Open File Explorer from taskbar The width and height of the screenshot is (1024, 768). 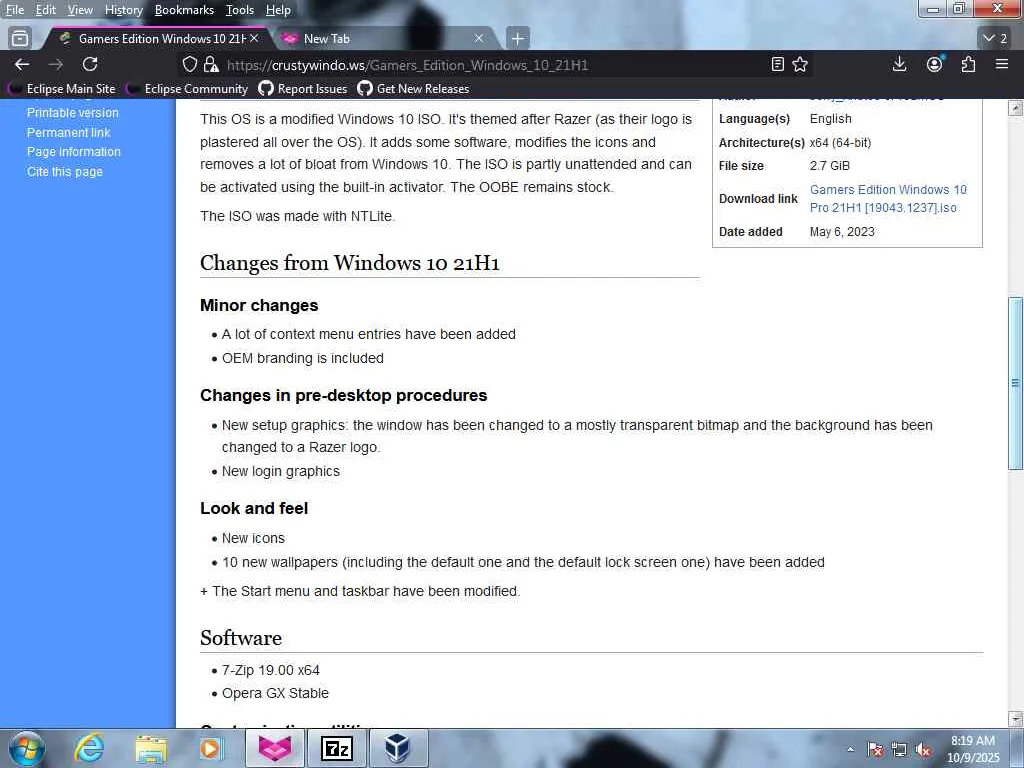tap(151, 748)
